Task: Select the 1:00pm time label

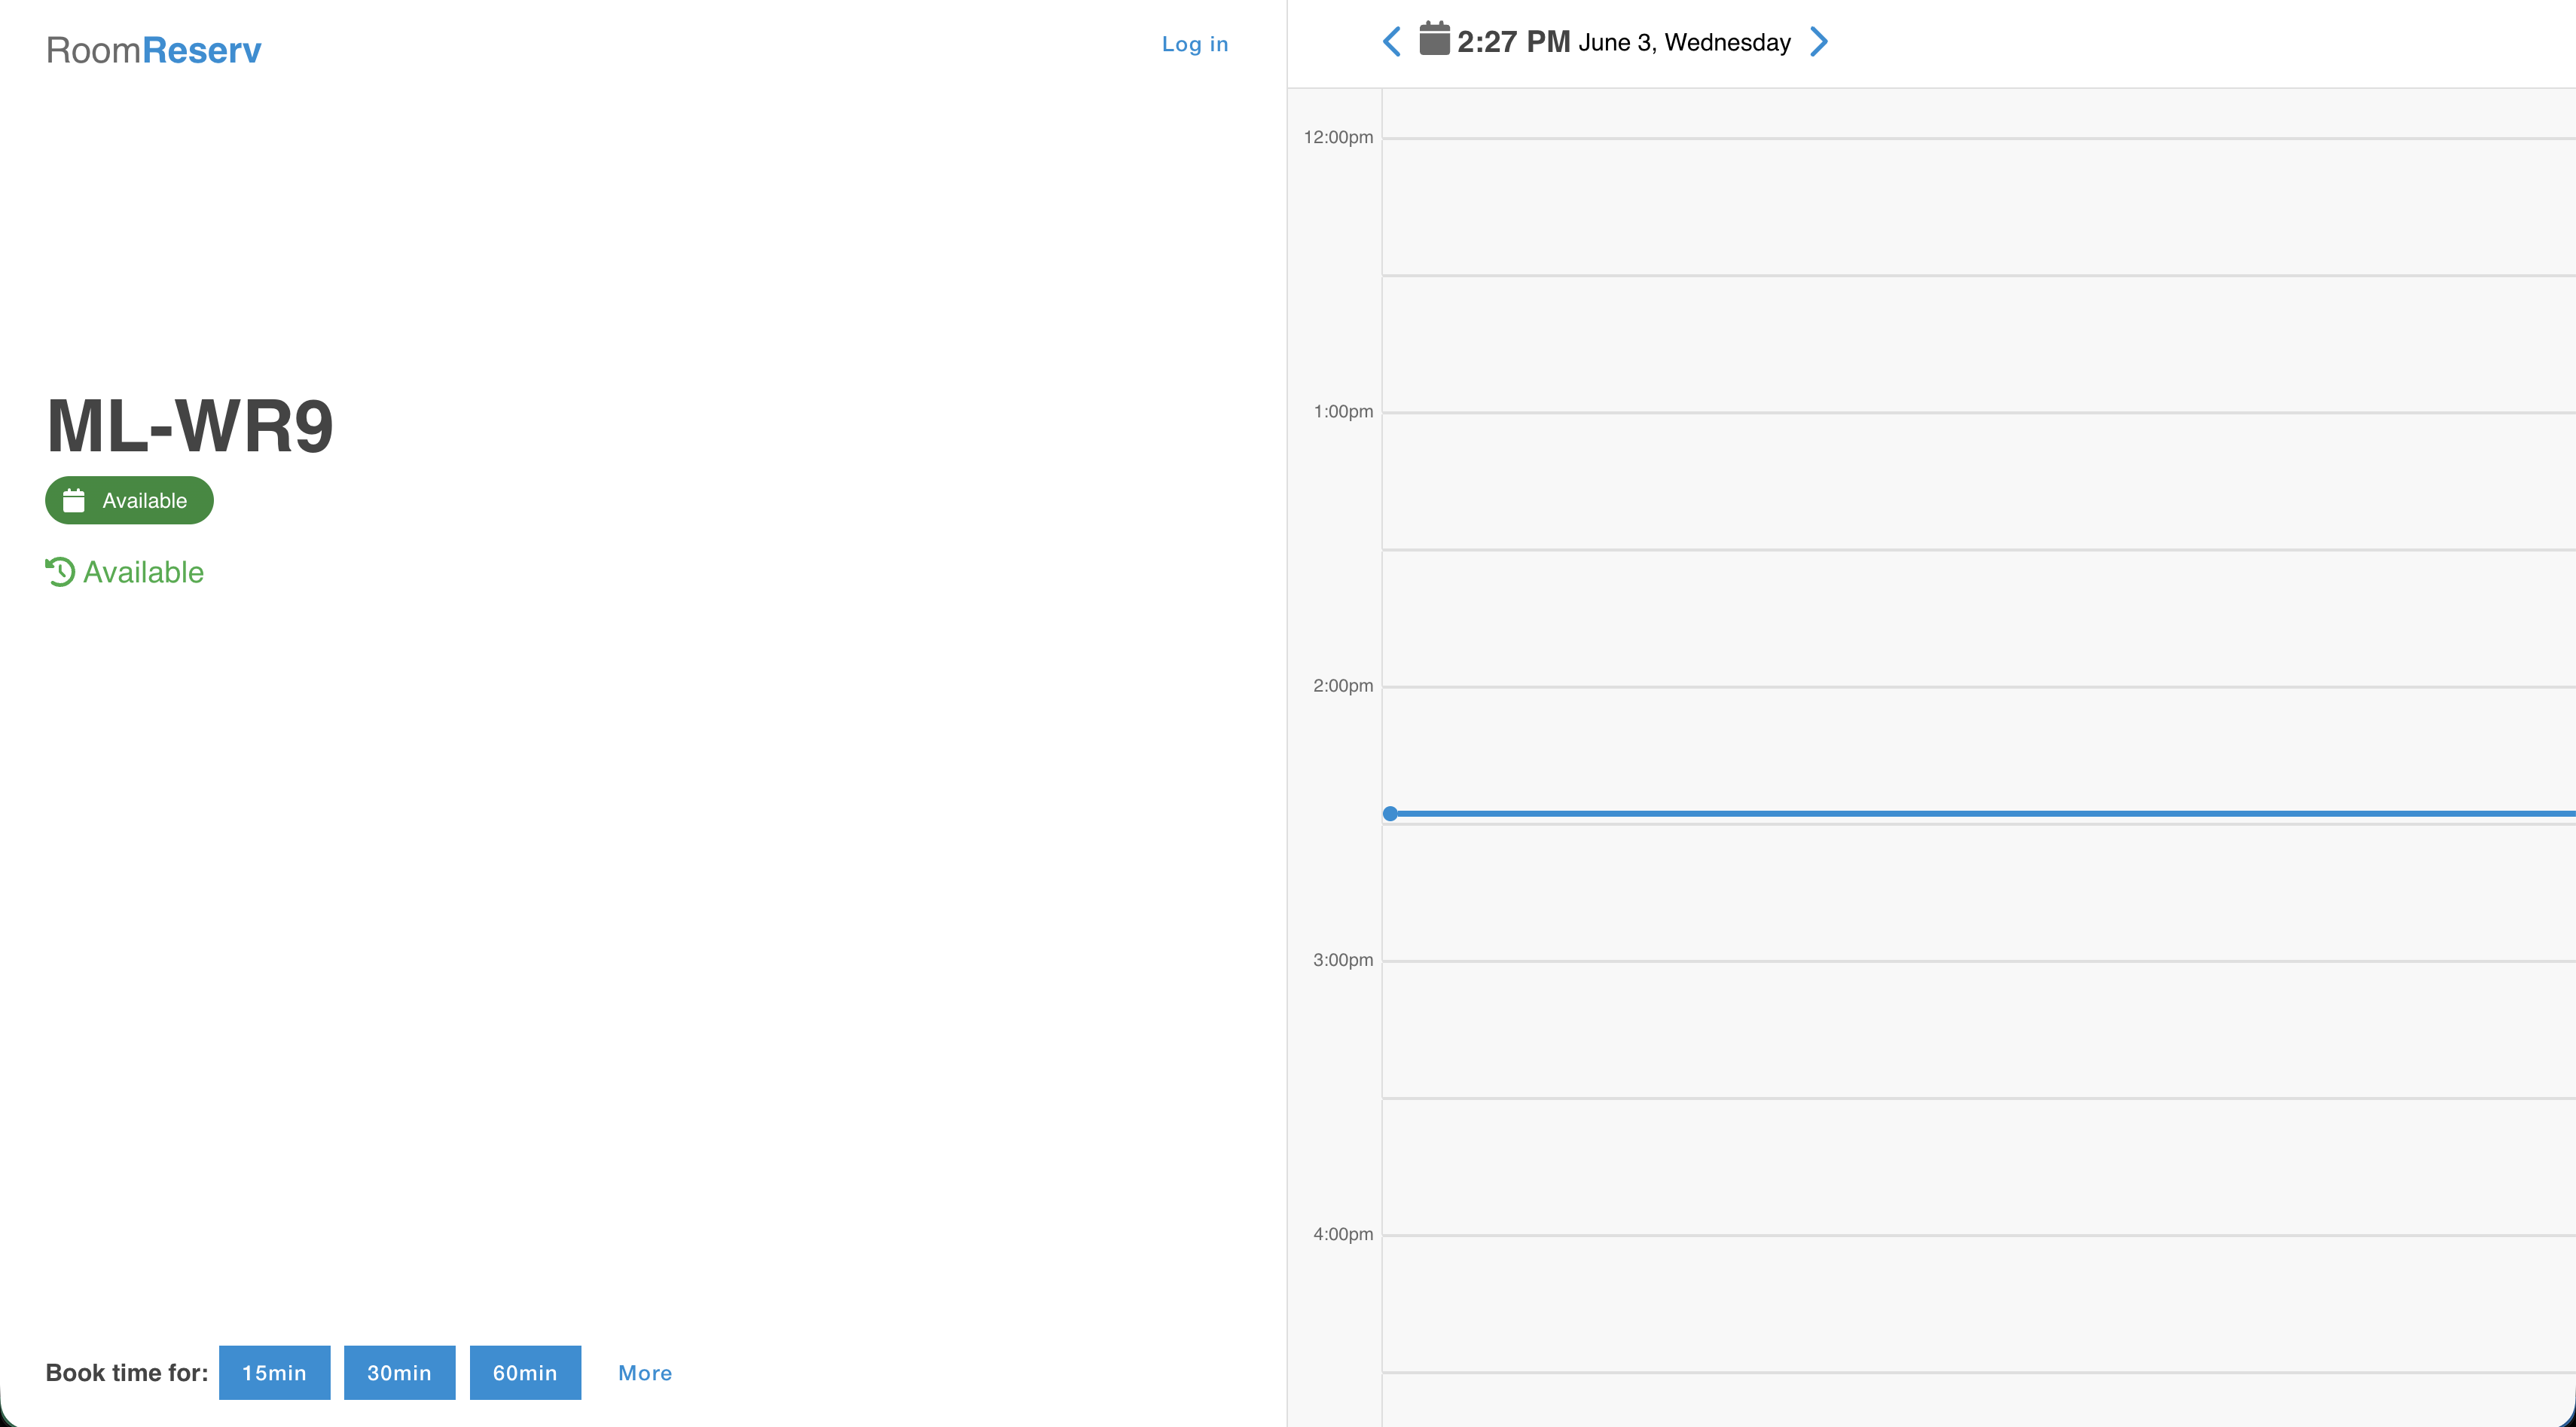Action: pos(1343,412)
